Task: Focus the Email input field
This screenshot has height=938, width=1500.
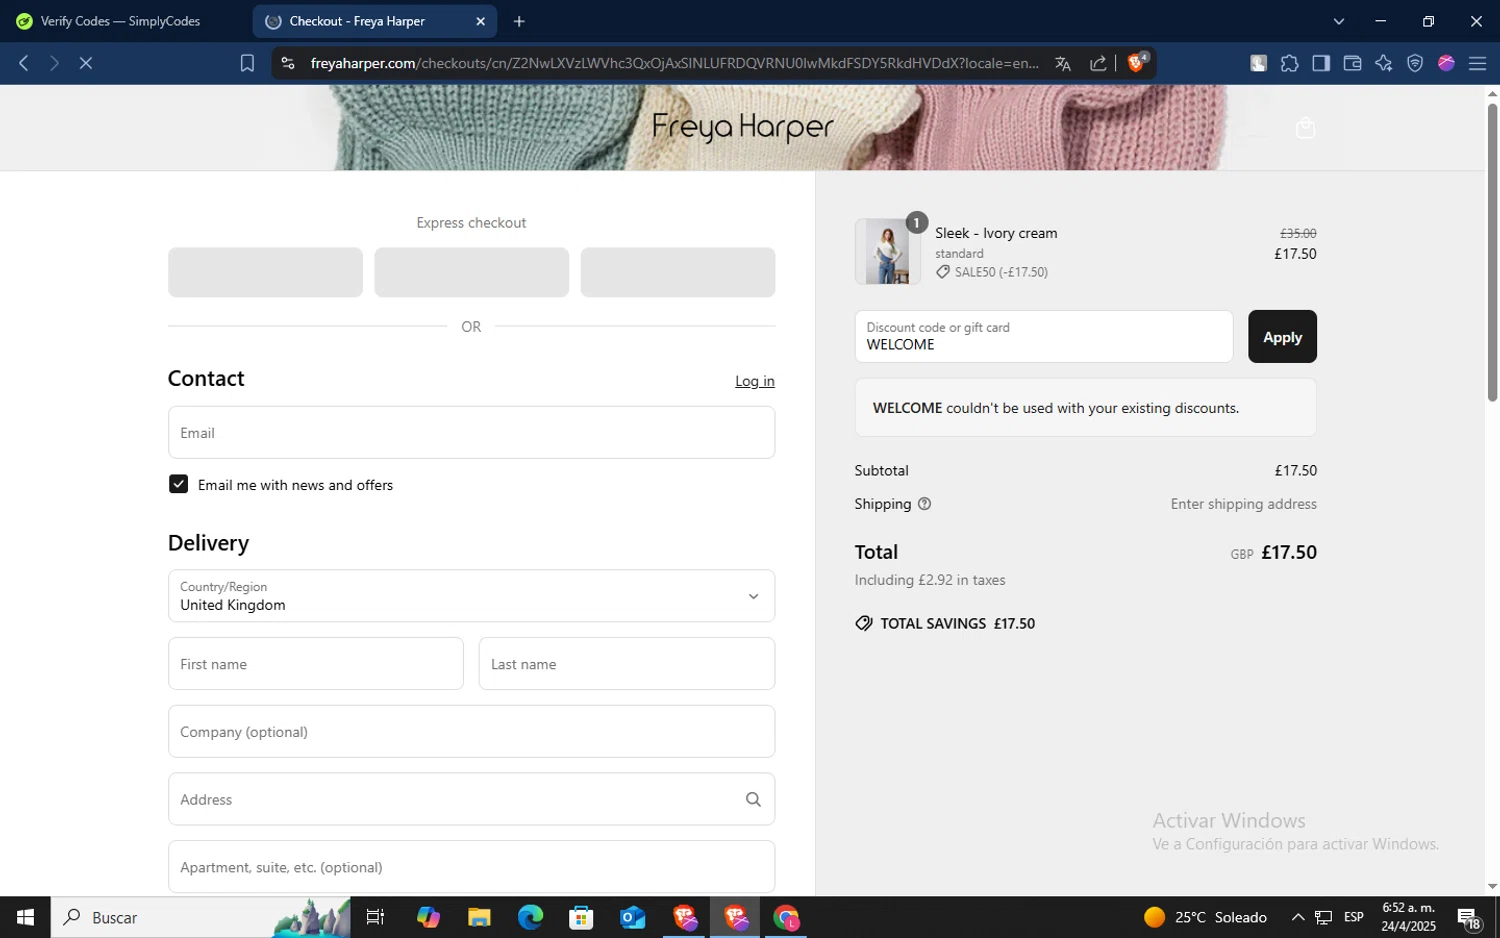Action: tap(471, 432)
